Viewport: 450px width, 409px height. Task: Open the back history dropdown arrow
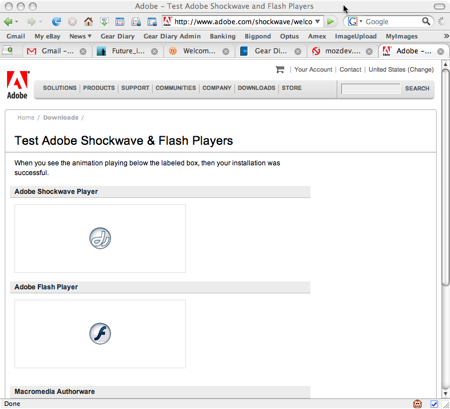(17, 22)
